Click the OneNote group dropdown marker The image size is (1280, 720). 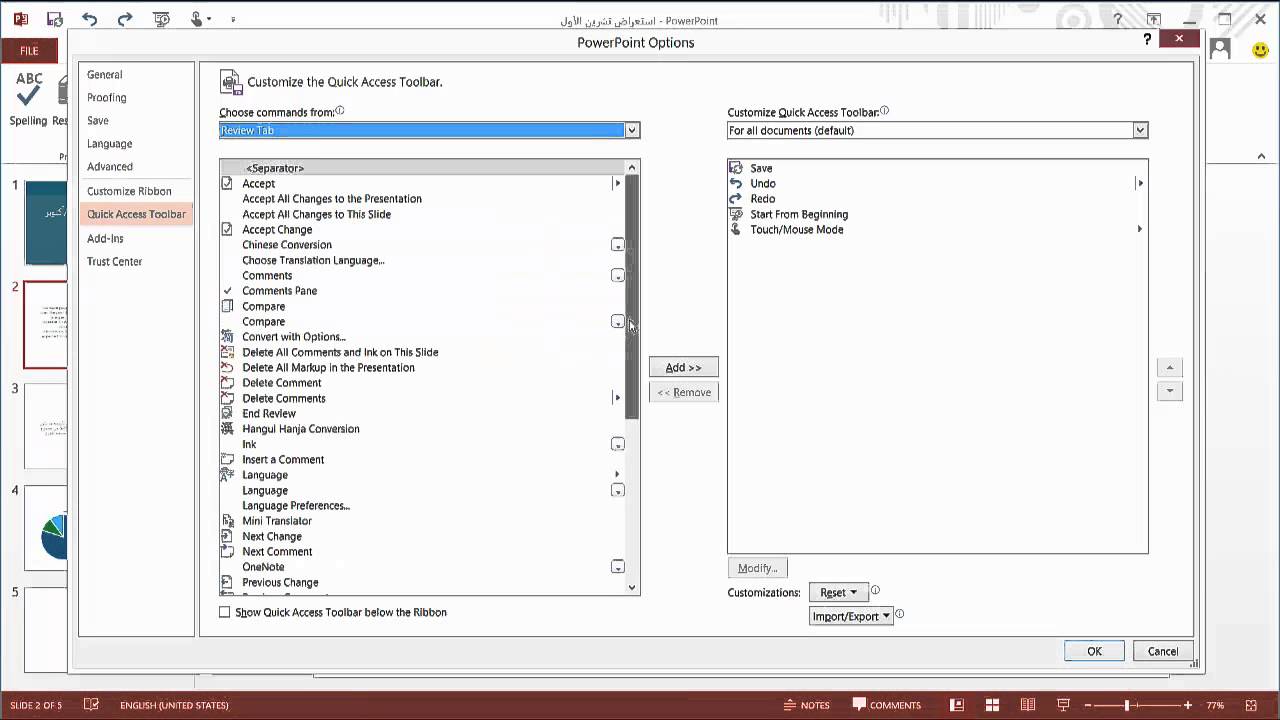pos(618,567)
